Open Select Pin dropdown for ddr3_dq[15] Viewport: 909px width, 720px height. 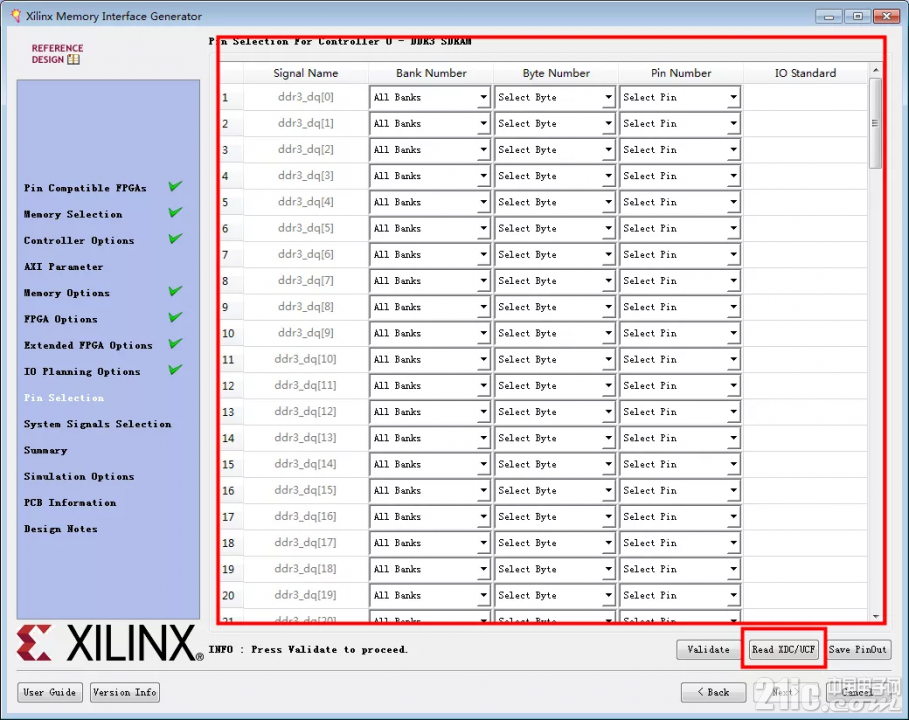point(680,490)
